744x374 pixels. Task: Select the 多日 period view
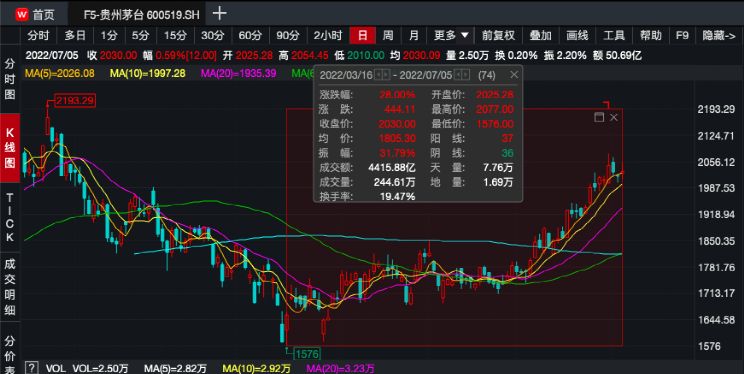75,36
